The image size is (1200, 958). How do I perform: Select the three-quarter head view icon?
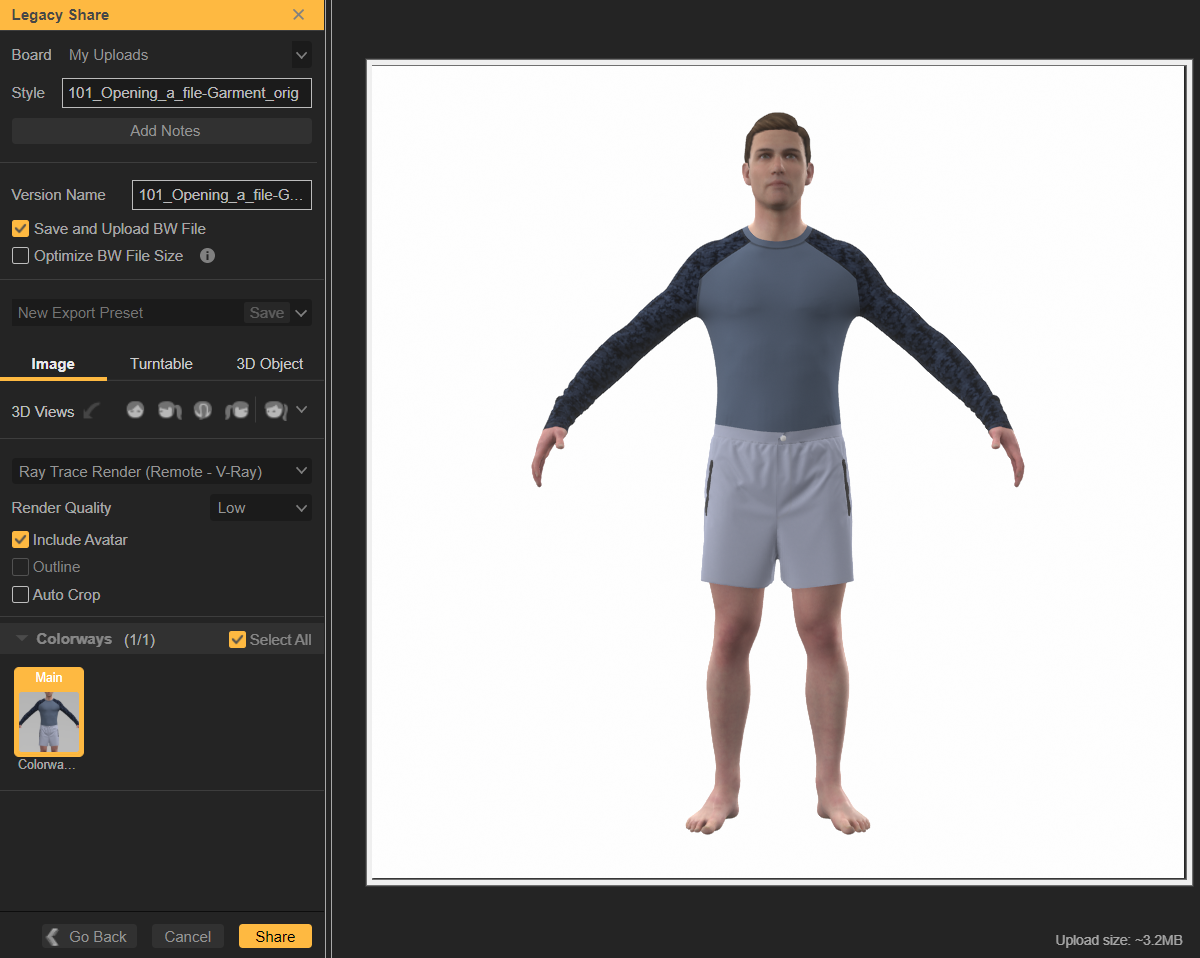pyautogui.click(x=276, y=411)
